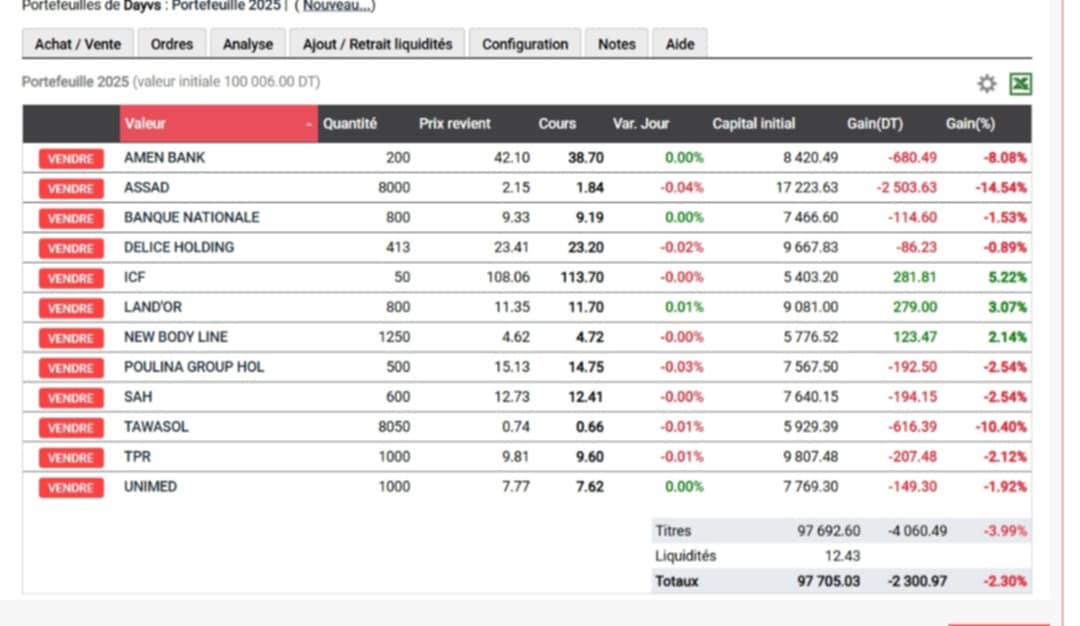The image size is (1080, 626).
Task: Sort by the Gain(DT) column header
Action: [x=875, y=124]
